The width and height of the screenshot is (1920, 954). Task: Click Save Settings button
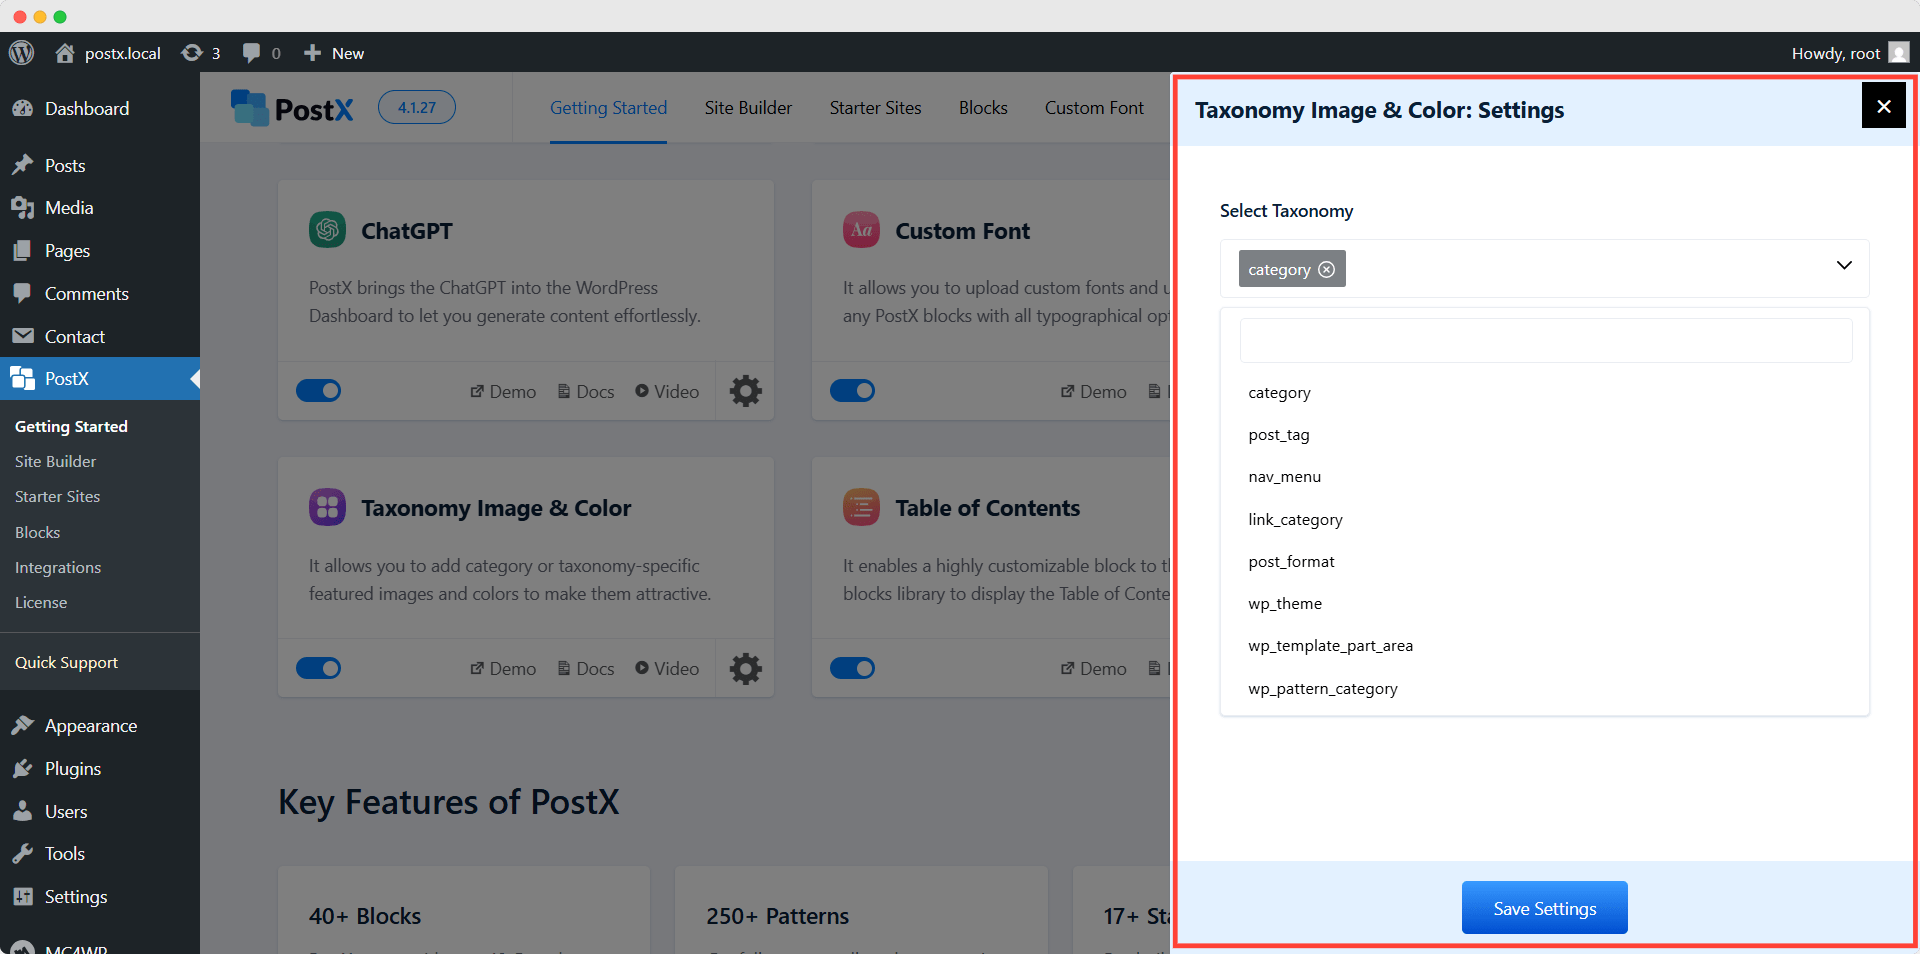(x=1544, y=908)
